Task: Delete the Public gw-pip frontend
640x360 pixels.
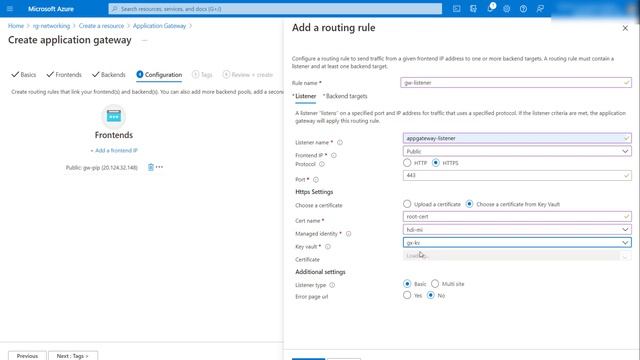Action: tap(151, 167)
